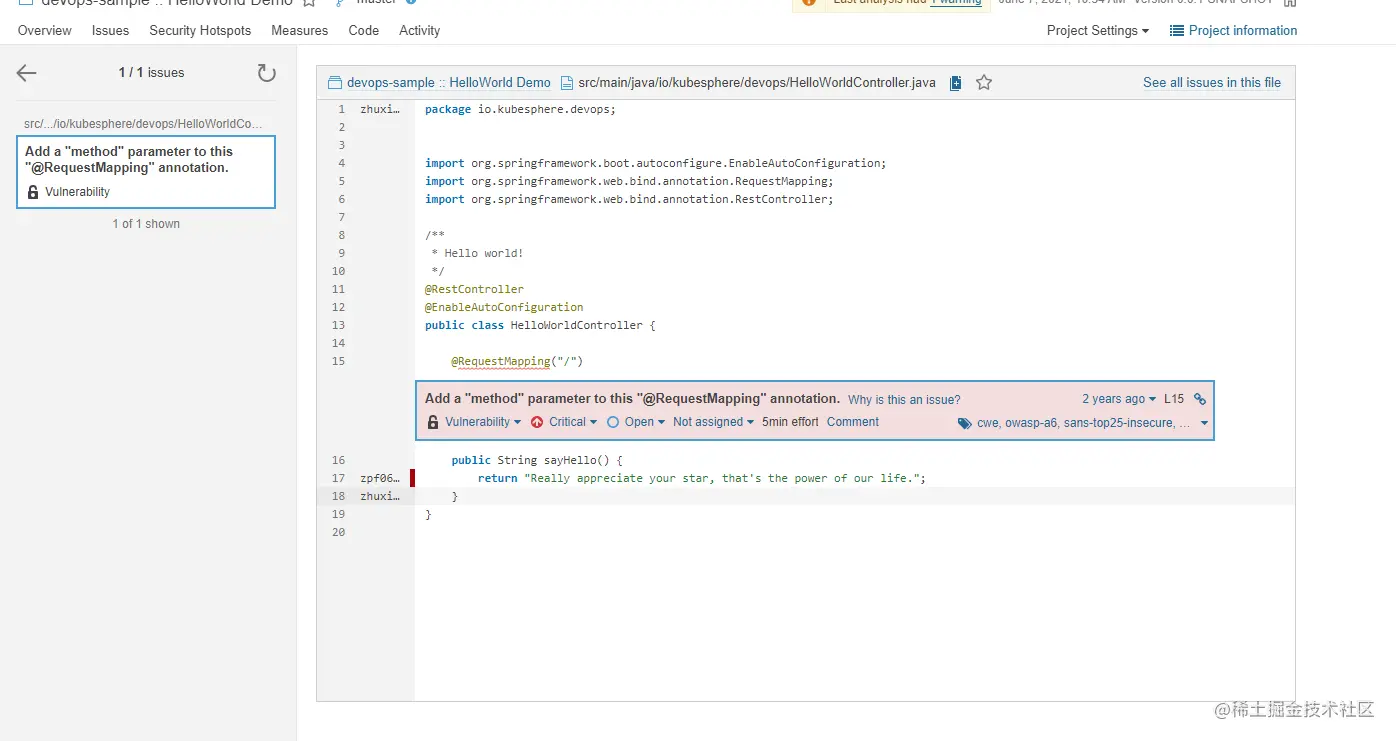Viewport: 1396px width, 741px height.
Task: Click the warning icon in analysis banner
Action: pyautogui.click(x=809, y=2)
